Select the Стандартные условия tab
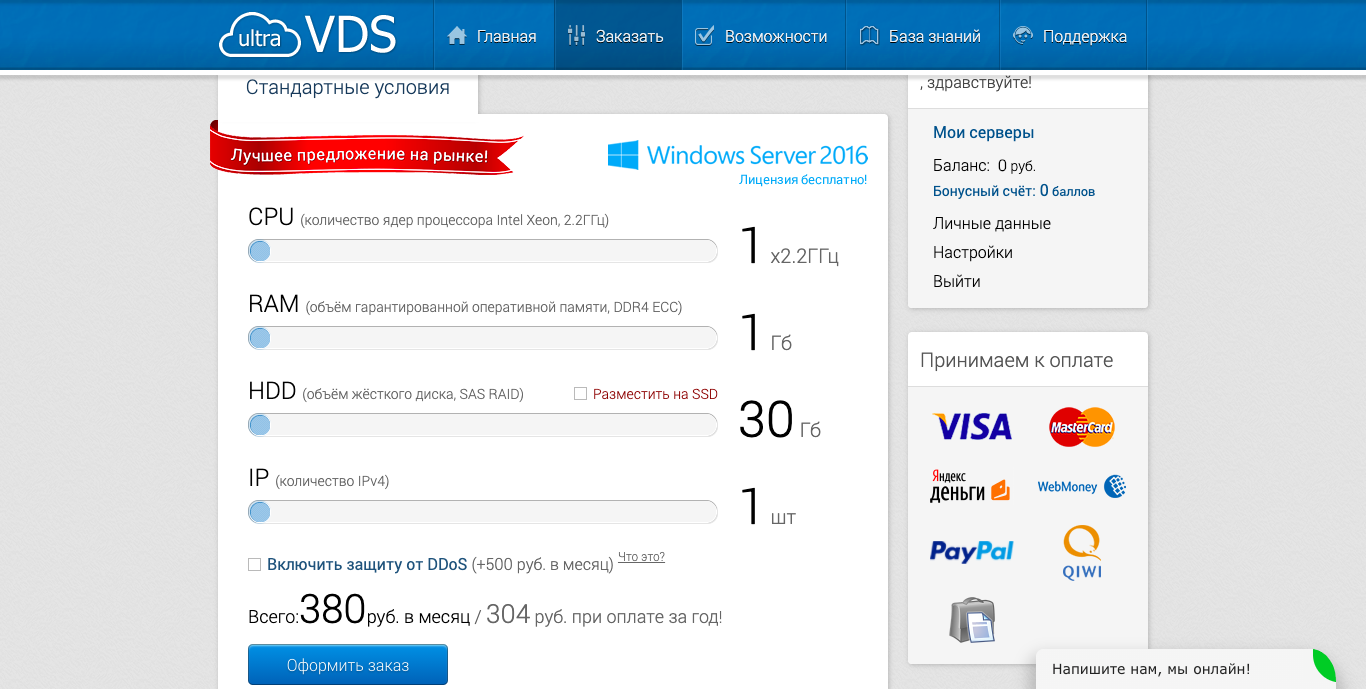The height and width of the screenshot is (689, 1366). click(x=348, y=88)
